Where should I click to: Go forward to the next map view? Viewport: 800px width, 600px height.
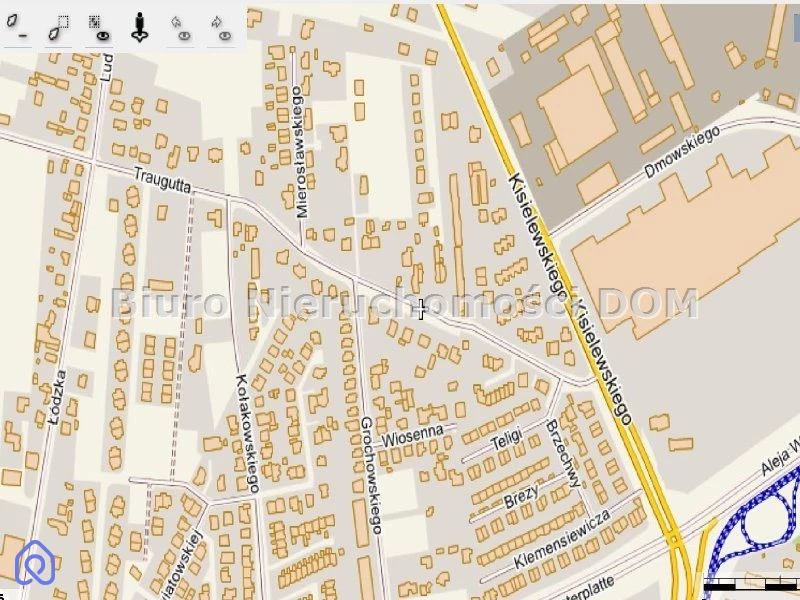[x=221, y=28]
